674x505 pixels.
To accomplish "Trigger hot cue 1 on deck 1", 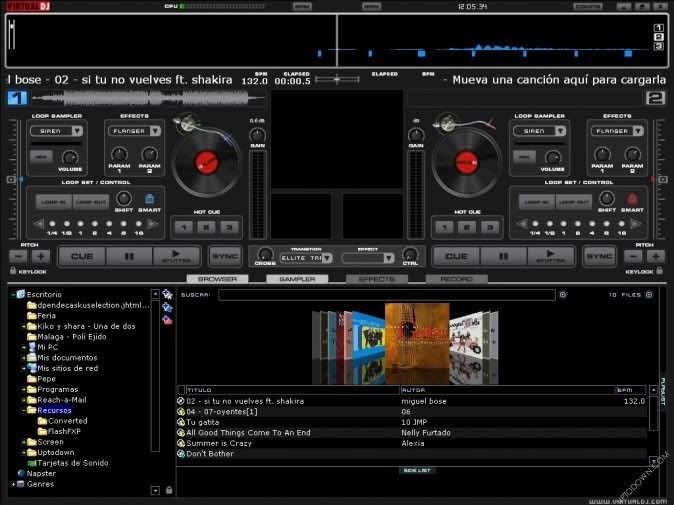I will click(x=184, y=227).
